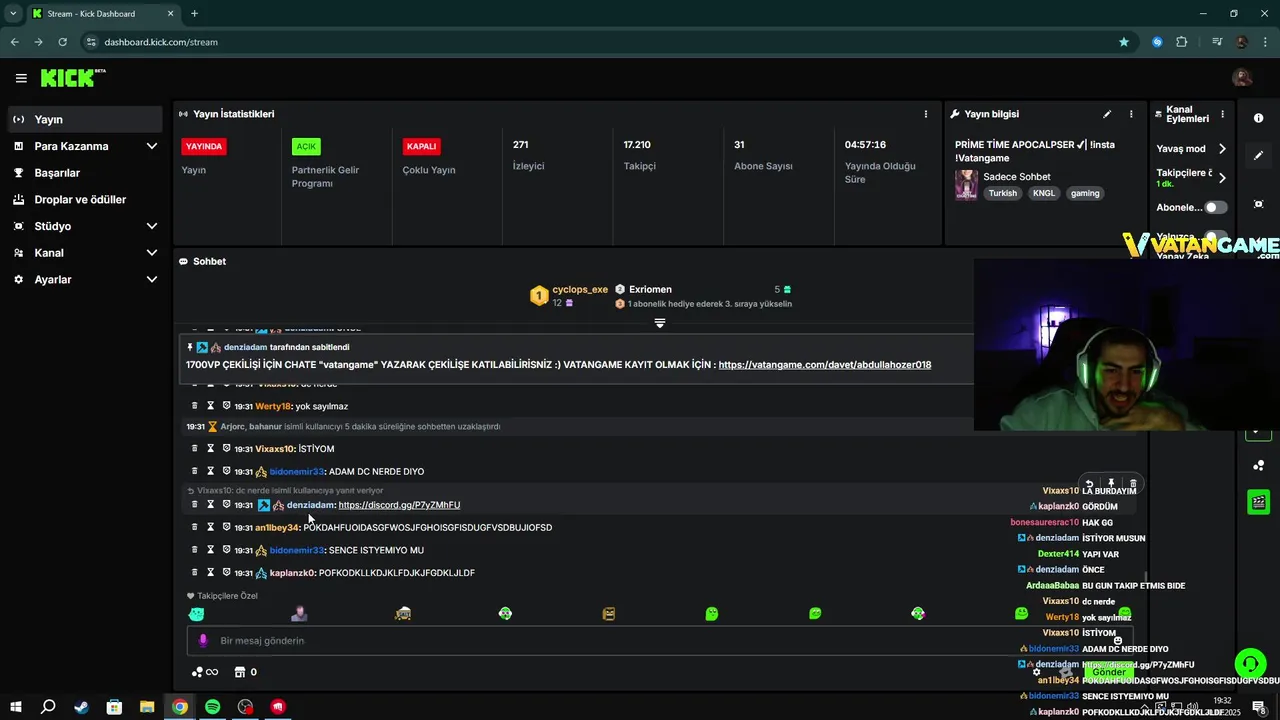Click the pencil icon in the right rail
The image size is (1280, 720).
pos(1258,156)
